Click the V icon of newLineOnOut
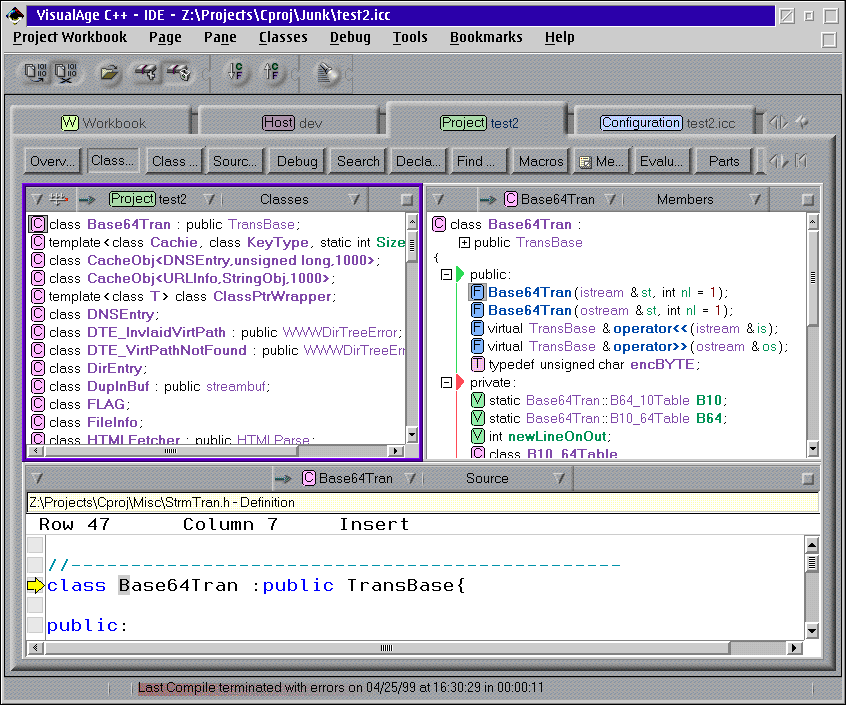The width and height of the screenshot is (846, 705). 477,436
